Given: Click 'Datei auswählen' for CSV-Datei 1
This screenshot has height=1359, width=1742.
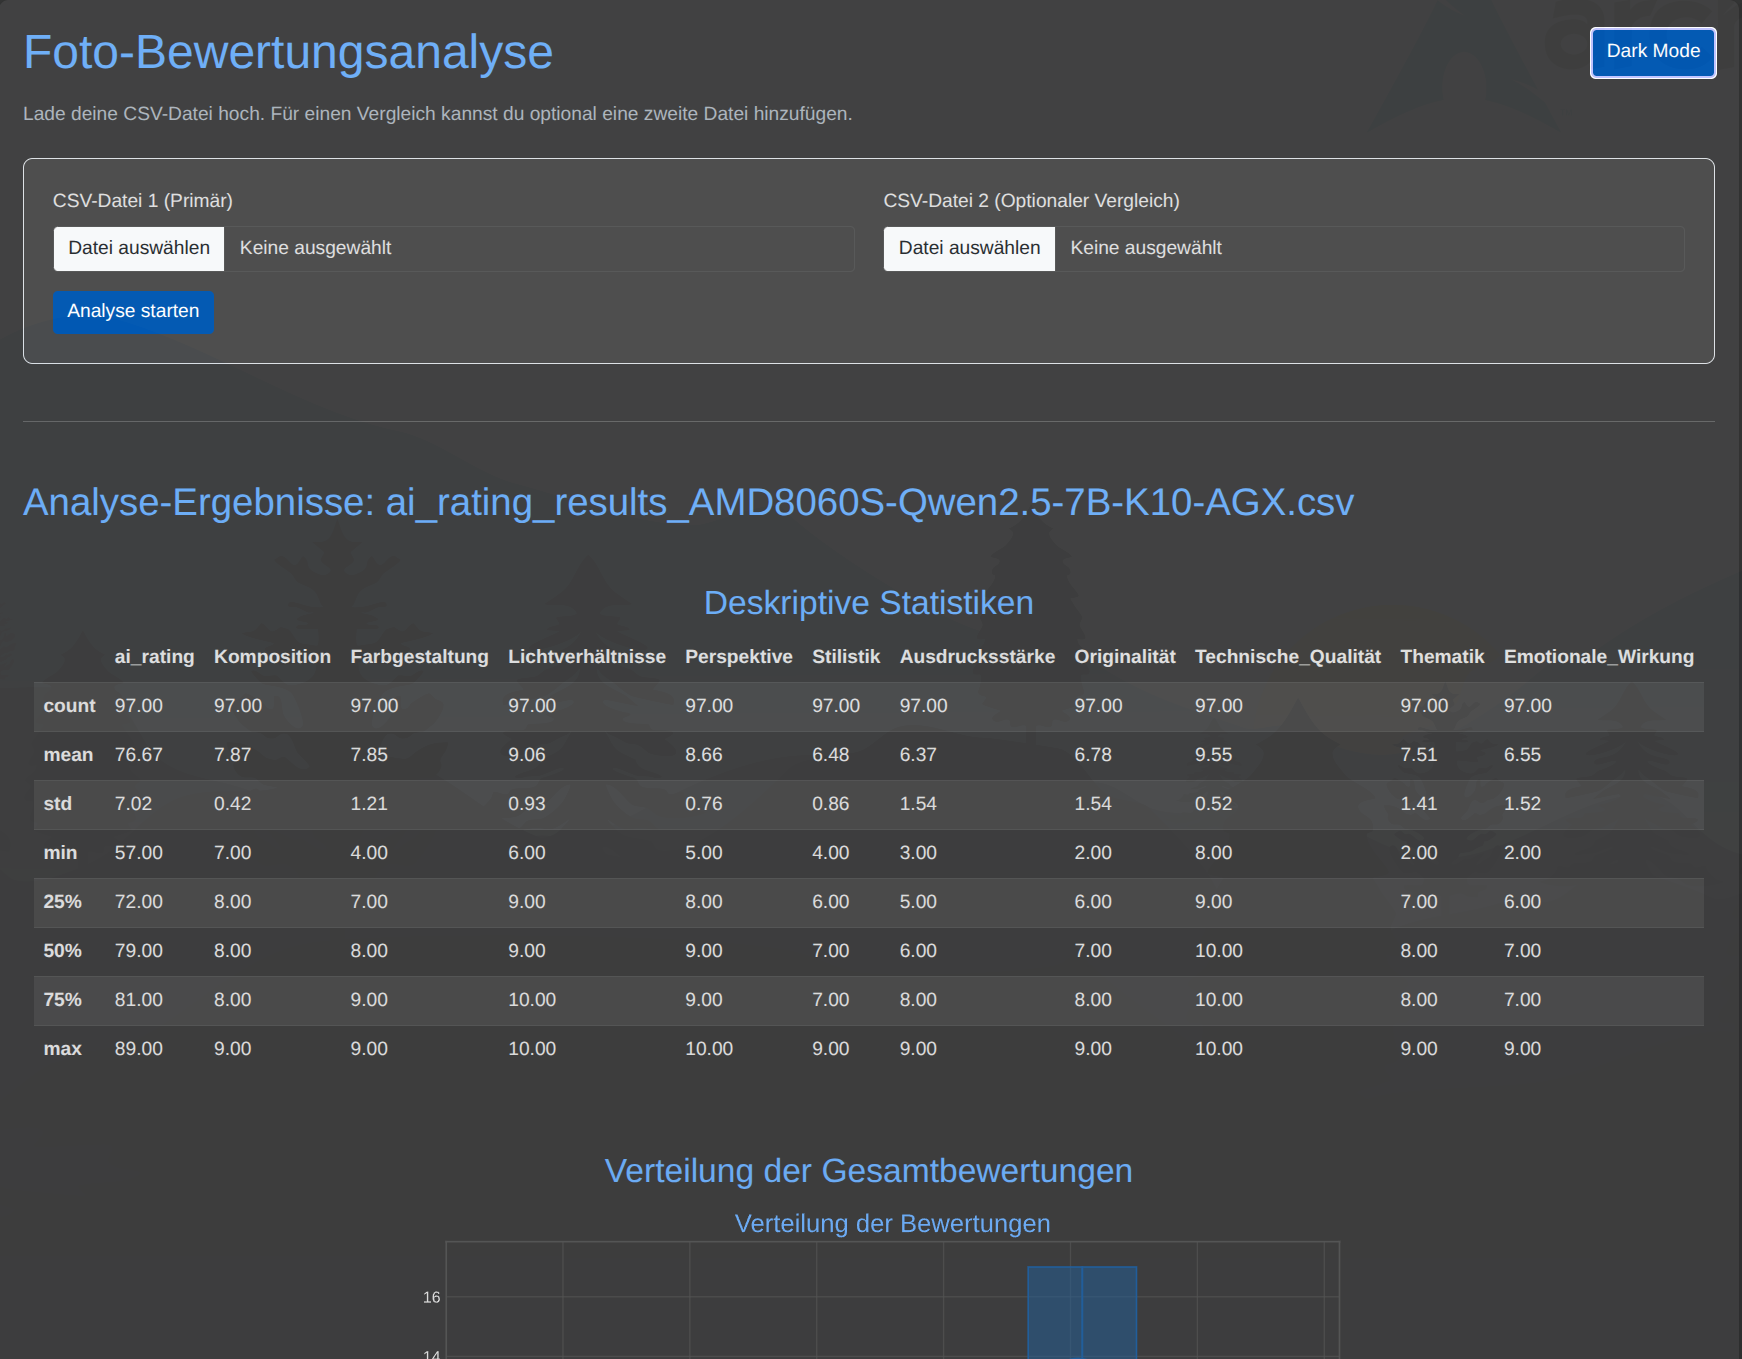Looking at the screenshot, I should point(139,248).
